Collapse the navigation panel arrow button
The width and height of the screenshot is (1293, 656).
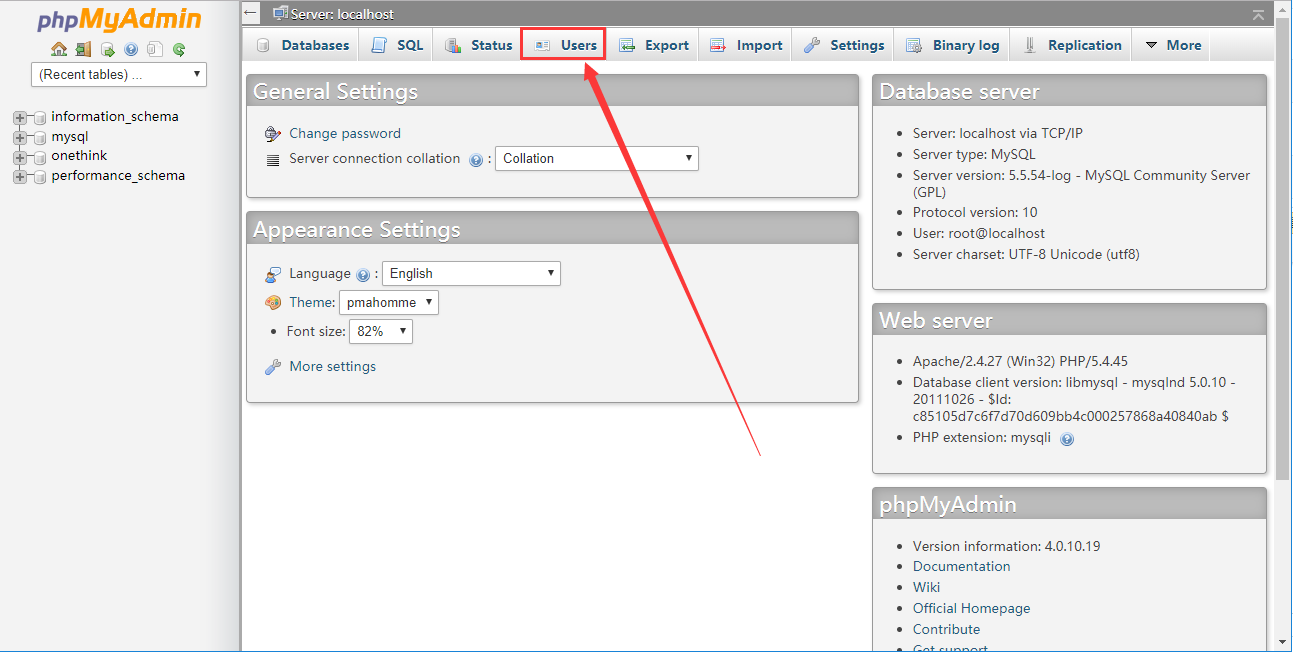point(251,14)
